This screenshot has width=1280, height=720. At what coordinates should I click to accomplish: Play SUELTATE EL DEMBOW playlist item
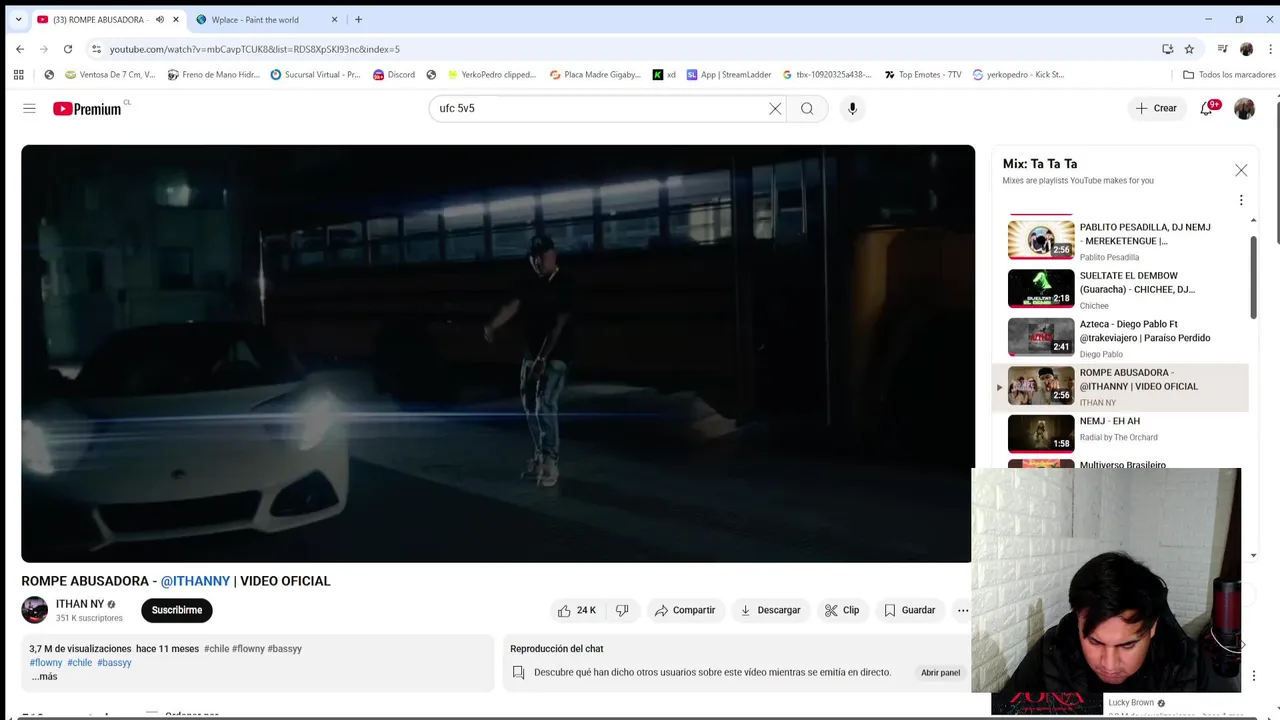[1121, 289]
